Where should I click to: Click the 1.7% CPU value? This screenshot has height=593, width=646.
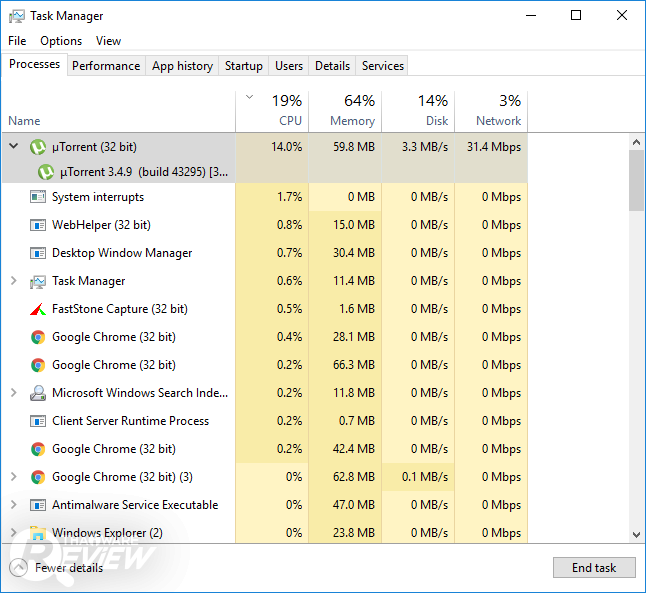point(289,197)
